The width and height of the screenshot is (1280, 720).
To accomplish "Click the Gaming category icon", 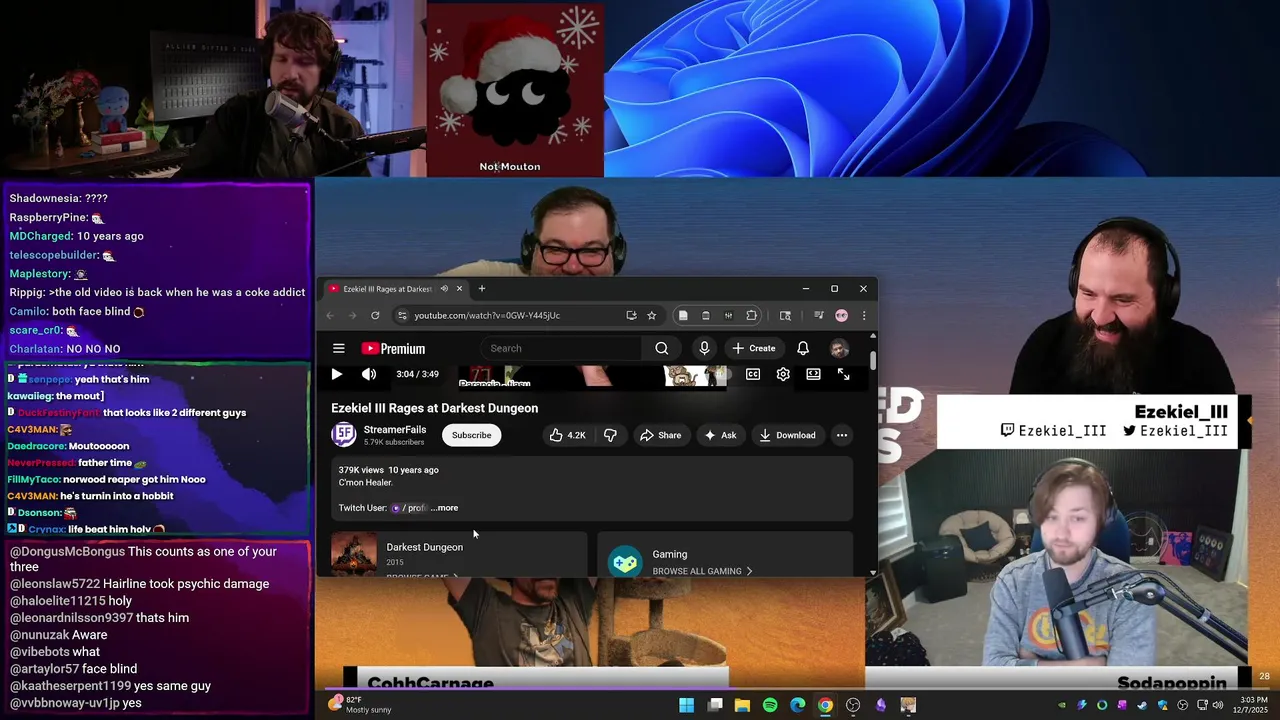I will click(625, 561).
